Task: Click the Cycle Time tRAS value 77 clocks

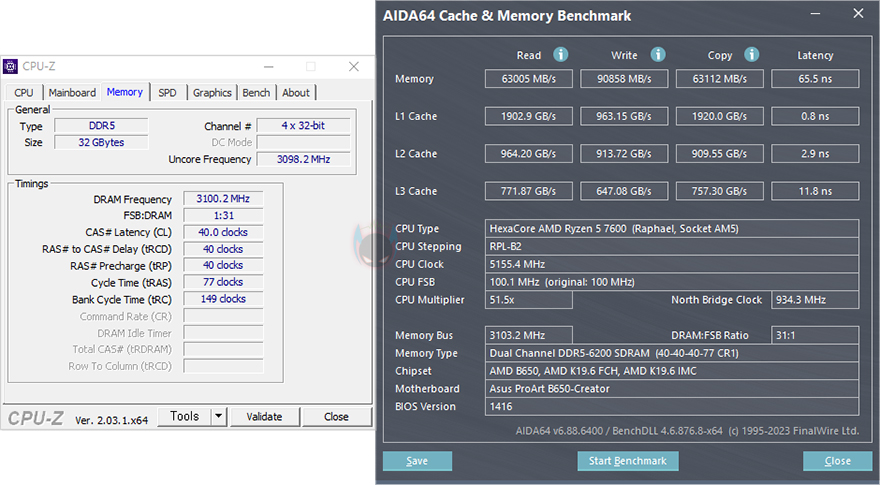Action: (x=223, y=282)
